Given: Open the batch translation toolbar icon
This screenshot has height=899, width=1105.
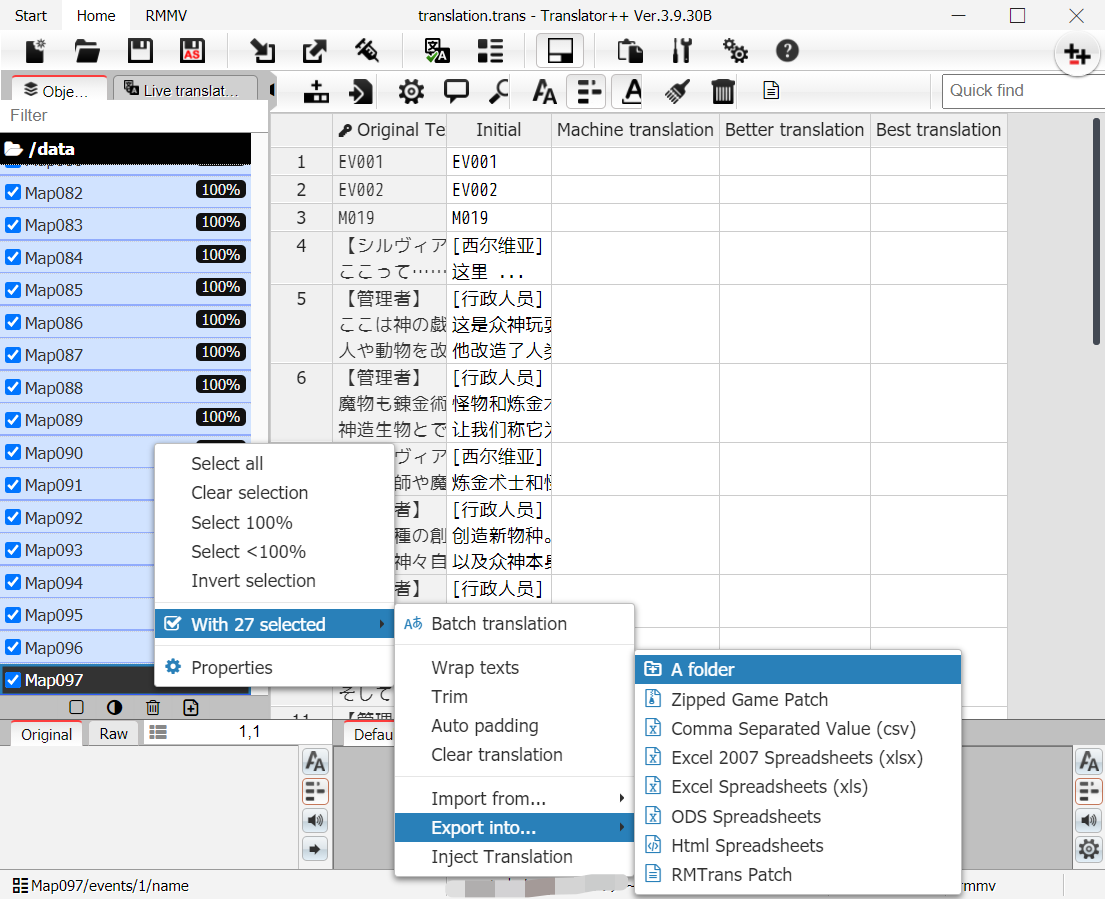Looking at the screenshot, I should tap(438, 50).
